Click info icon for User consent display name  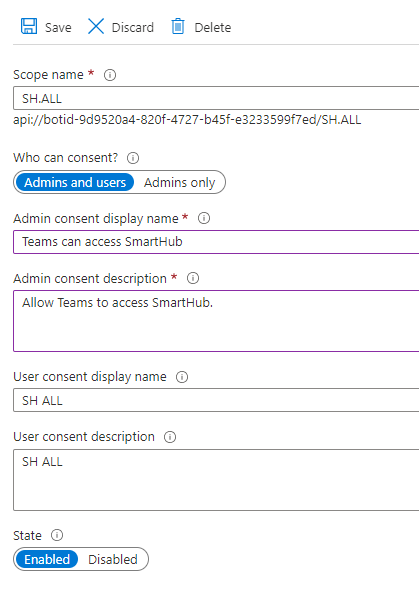tap(182, 377)
